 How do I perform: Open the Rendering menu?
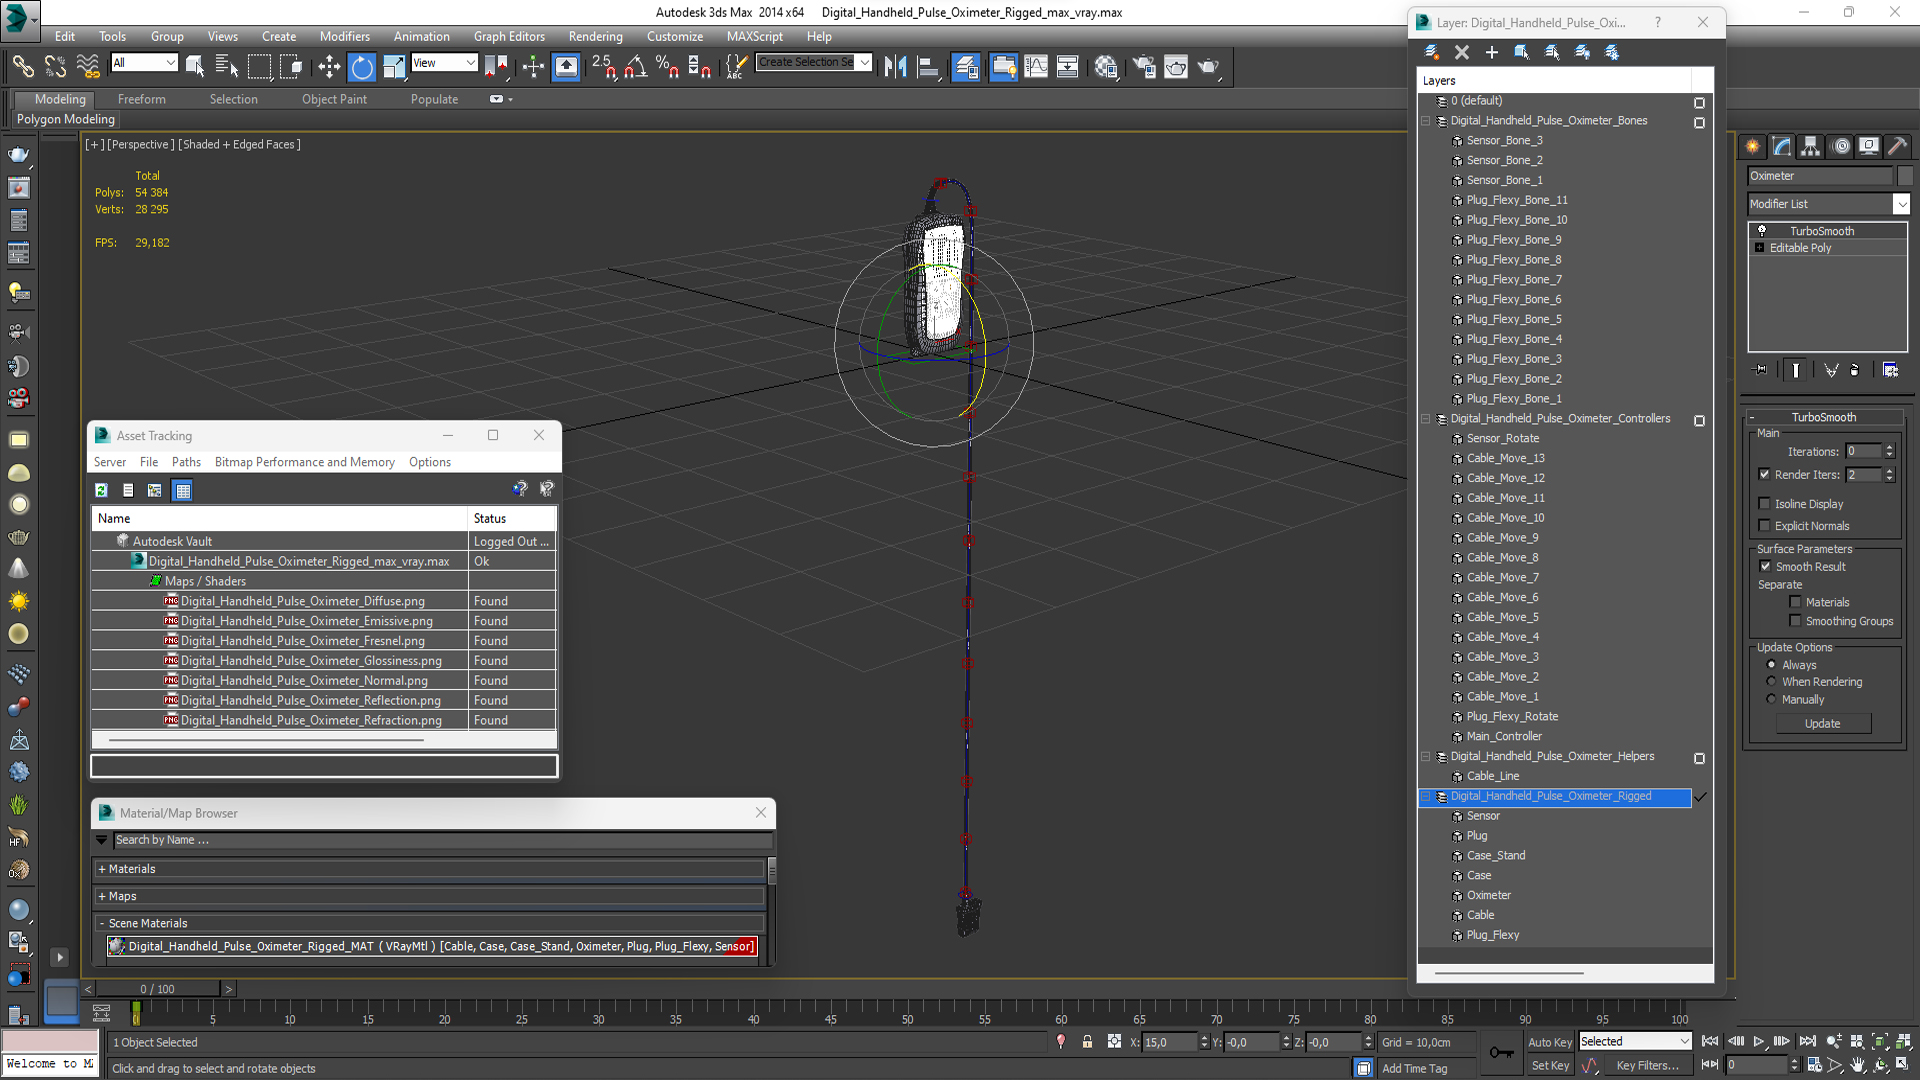pos(595,36)
